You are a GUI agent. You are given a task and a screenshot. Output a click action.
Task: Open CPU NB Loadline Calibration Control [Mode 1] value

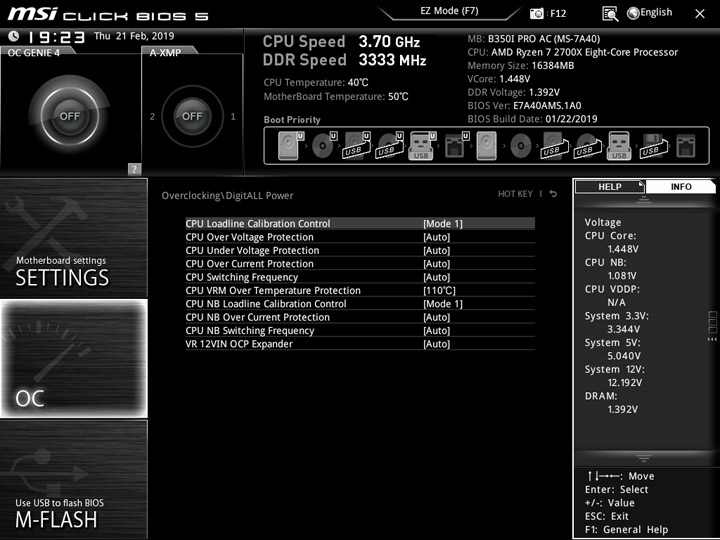443,304
